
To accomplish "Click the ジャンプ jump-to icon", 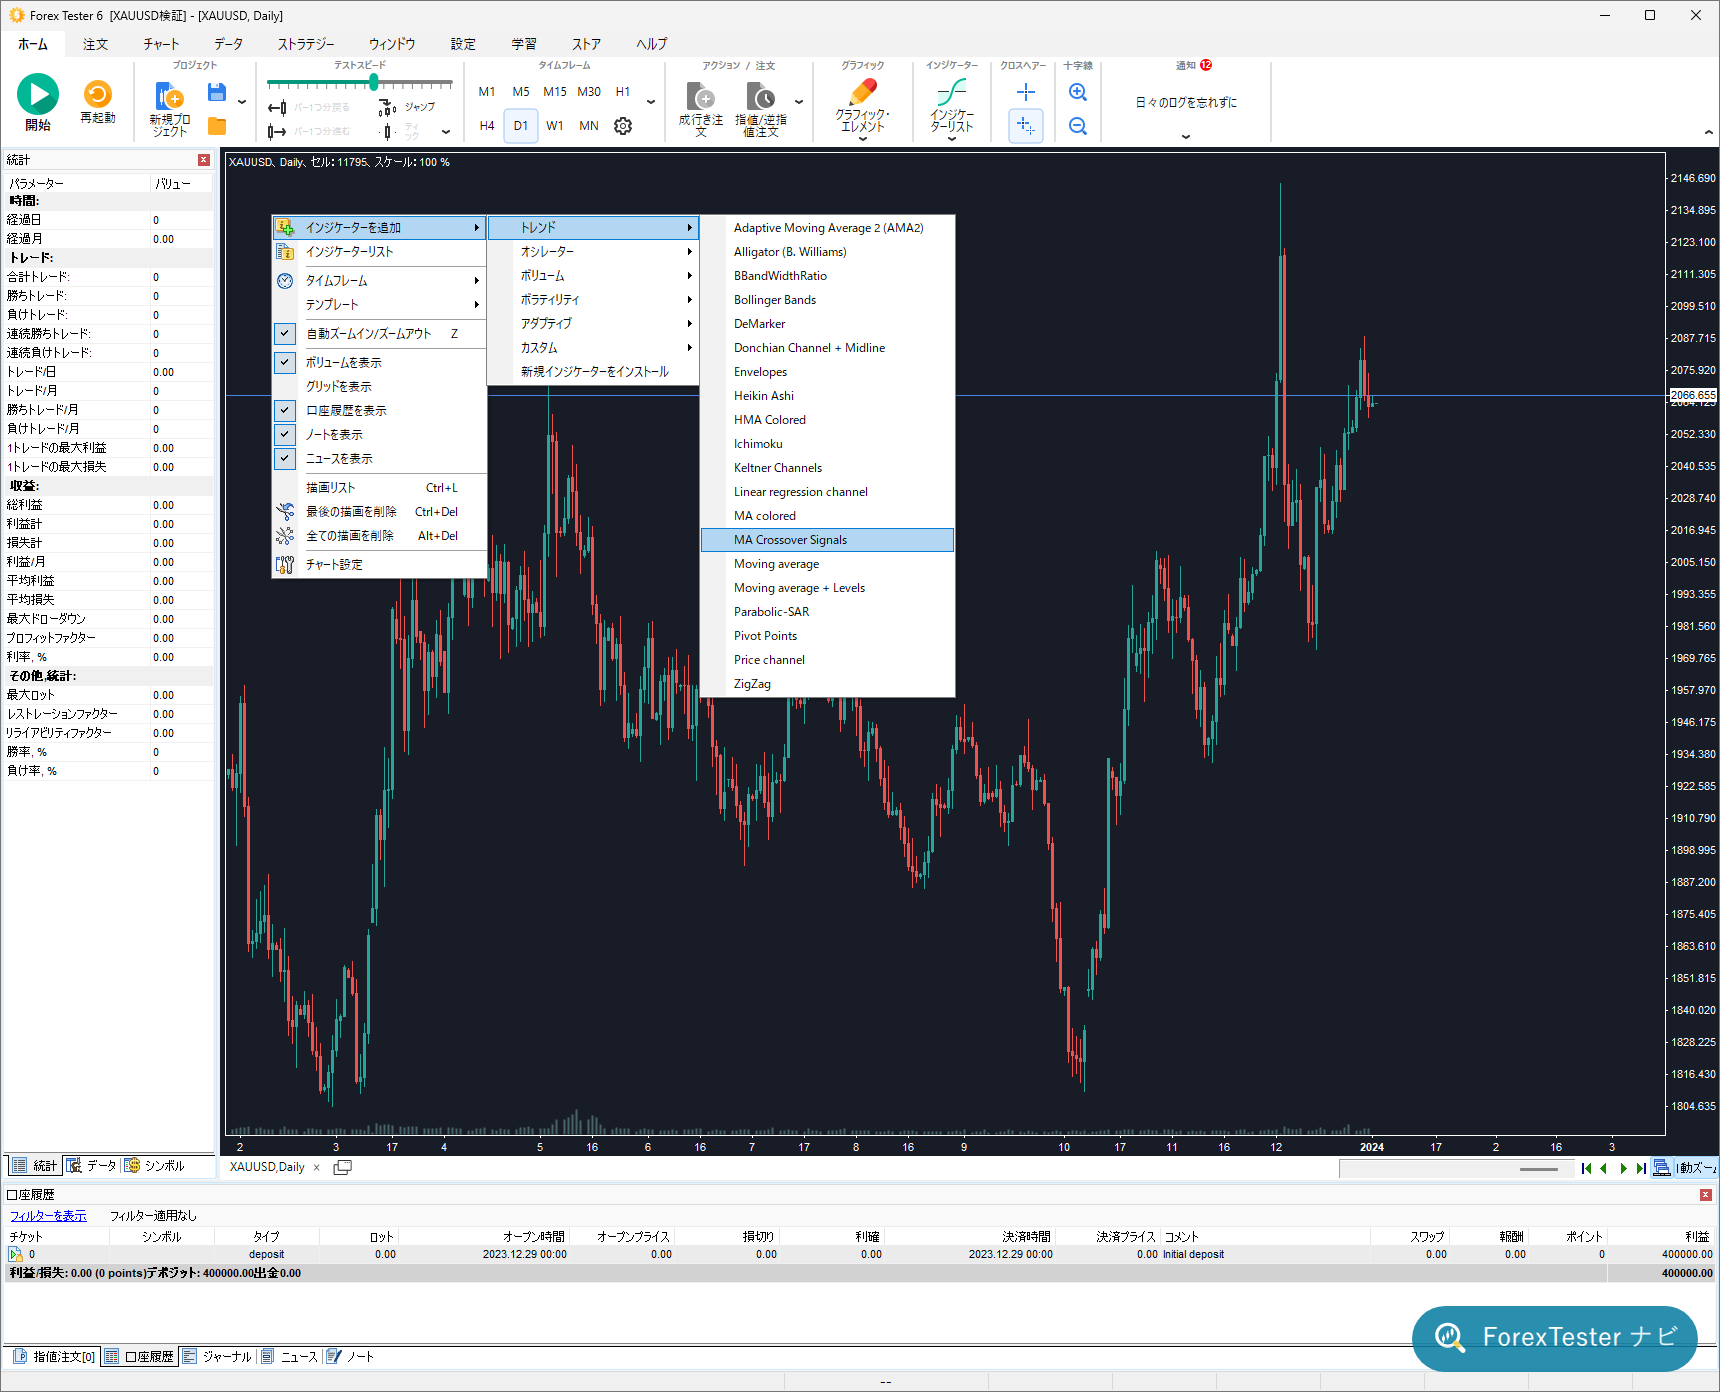I will click(x=388, y=108).
